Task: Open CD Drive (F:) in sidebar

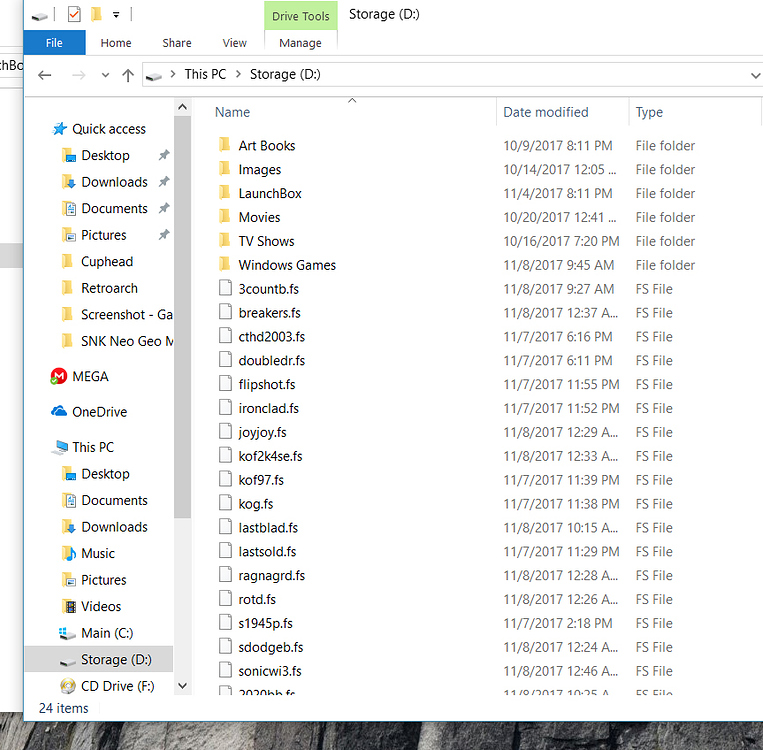Action: (x=114, y=686)
